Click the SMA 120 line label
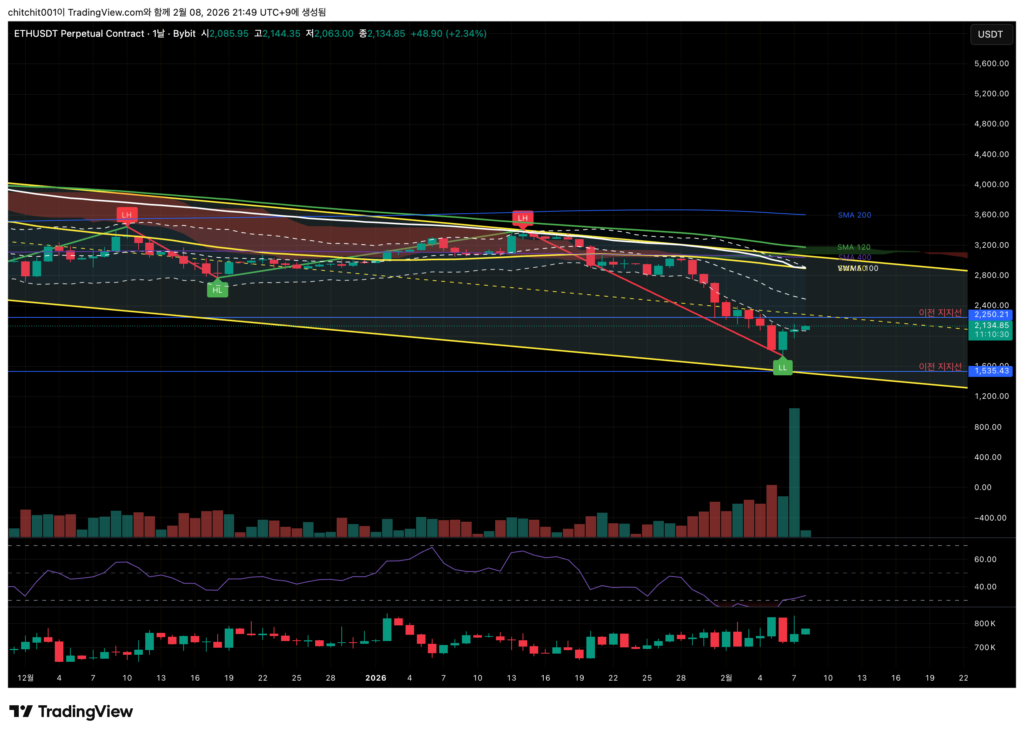Screen dimensions: 1024x735 pos(853,246)
